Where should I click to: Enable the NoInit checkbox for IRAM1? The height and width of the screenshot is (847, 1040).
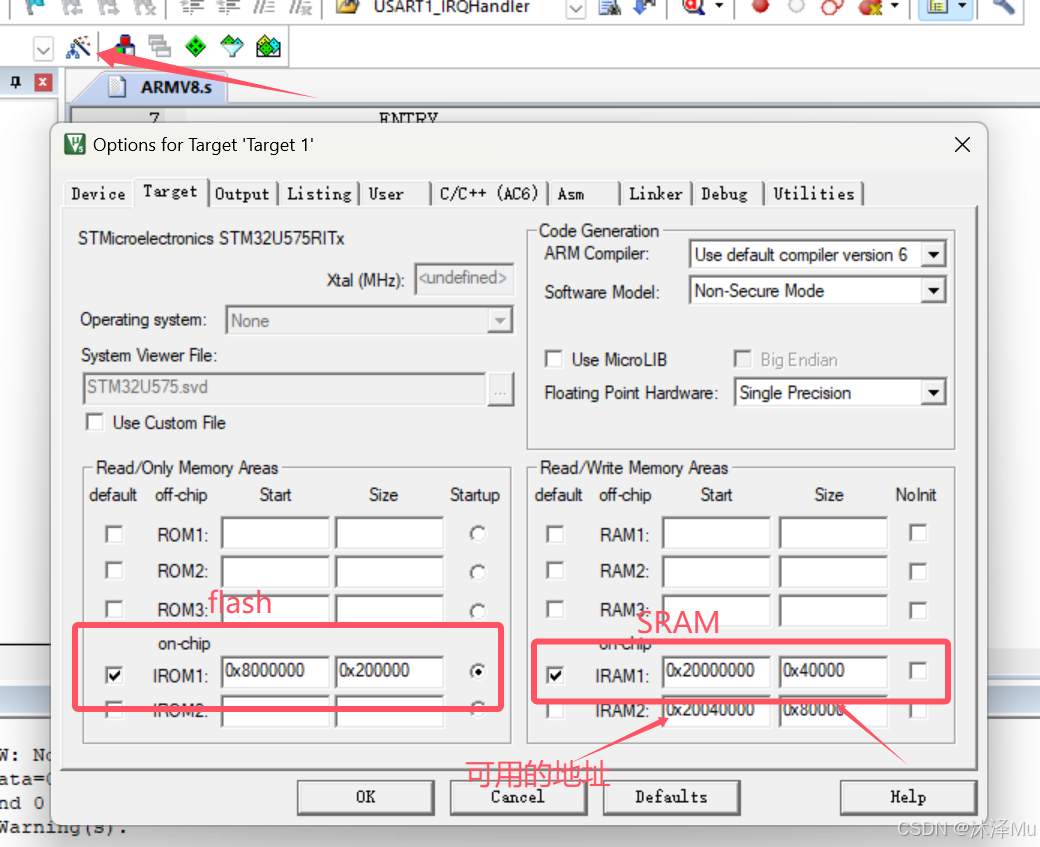point(918,671)
